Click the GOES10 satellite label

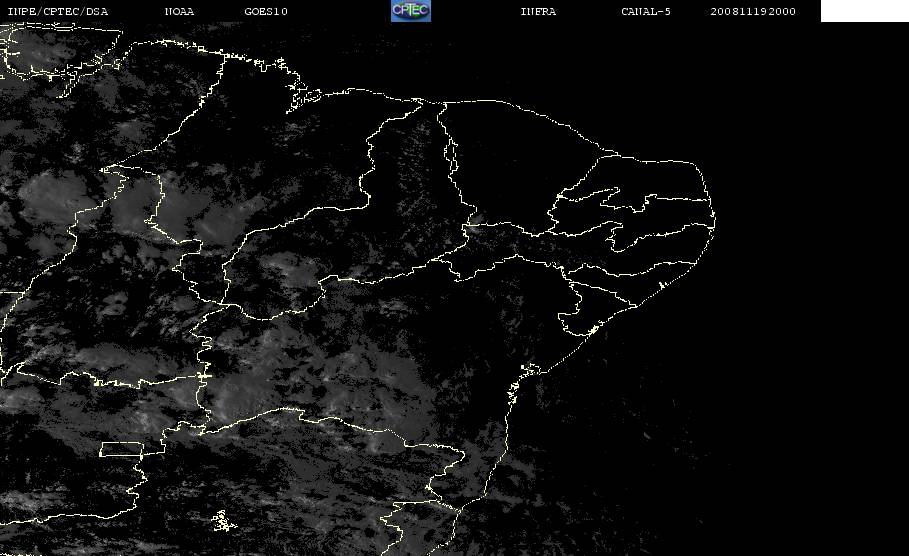click(266, 11)
